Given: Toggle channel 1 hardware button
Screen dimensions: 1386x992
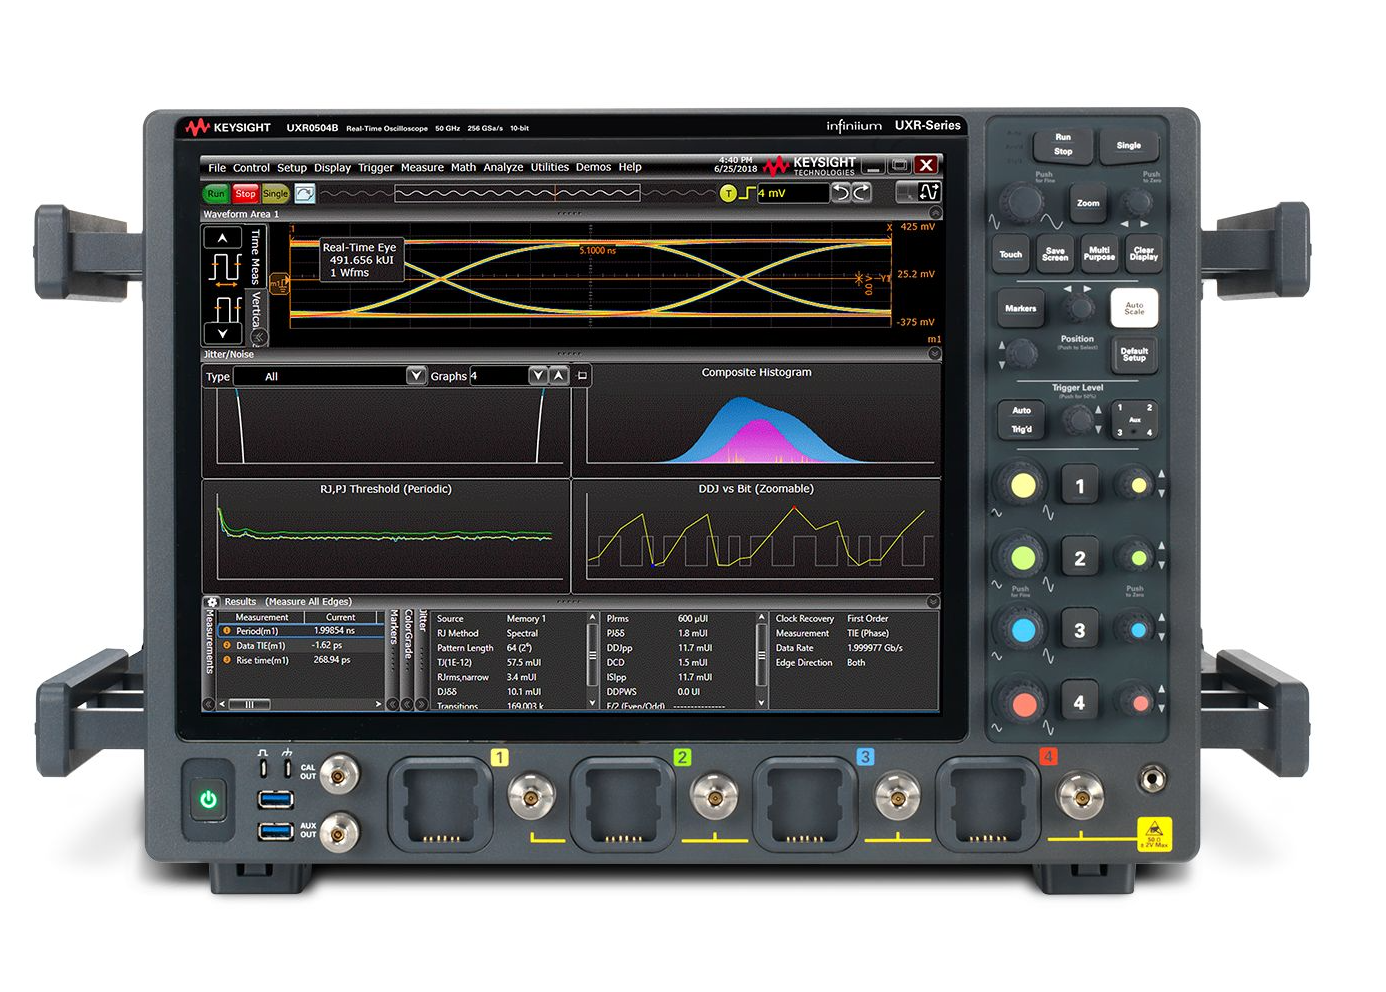Looking at the screenshot, I should 1079,487.
